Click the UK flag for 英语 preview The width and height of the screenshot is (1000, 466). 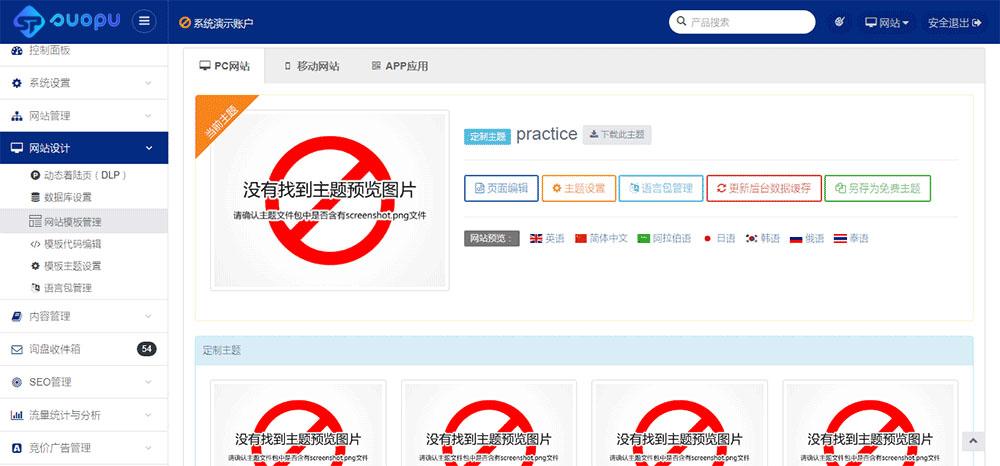(x=536, y=238)
